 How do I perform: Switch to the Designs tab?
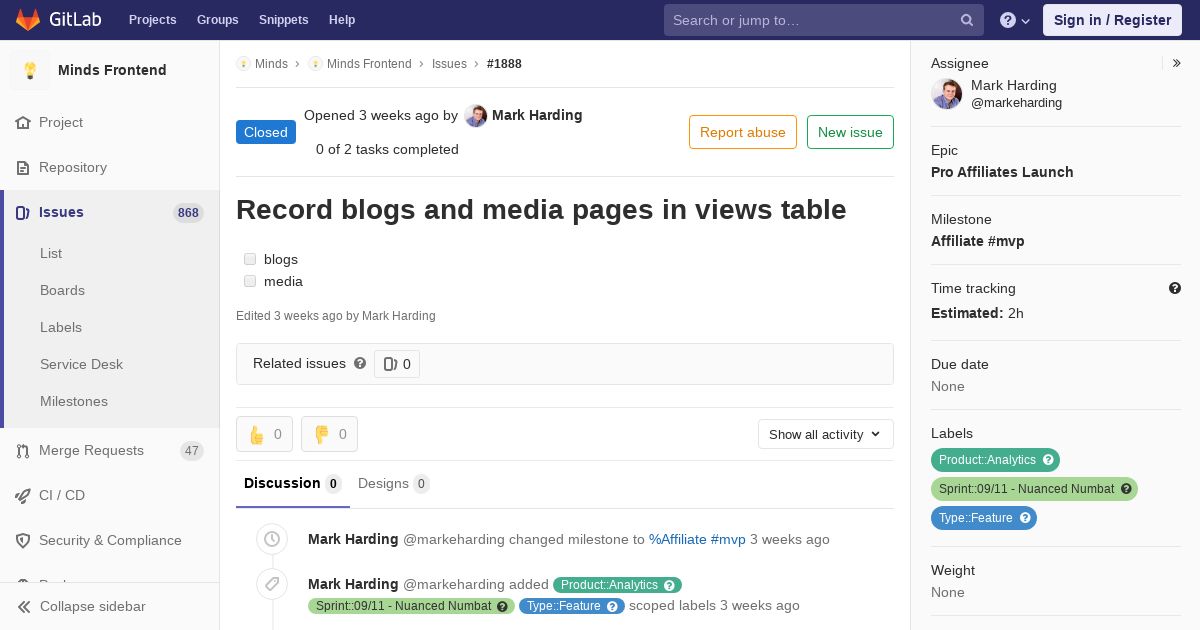[x=393, y=483]
